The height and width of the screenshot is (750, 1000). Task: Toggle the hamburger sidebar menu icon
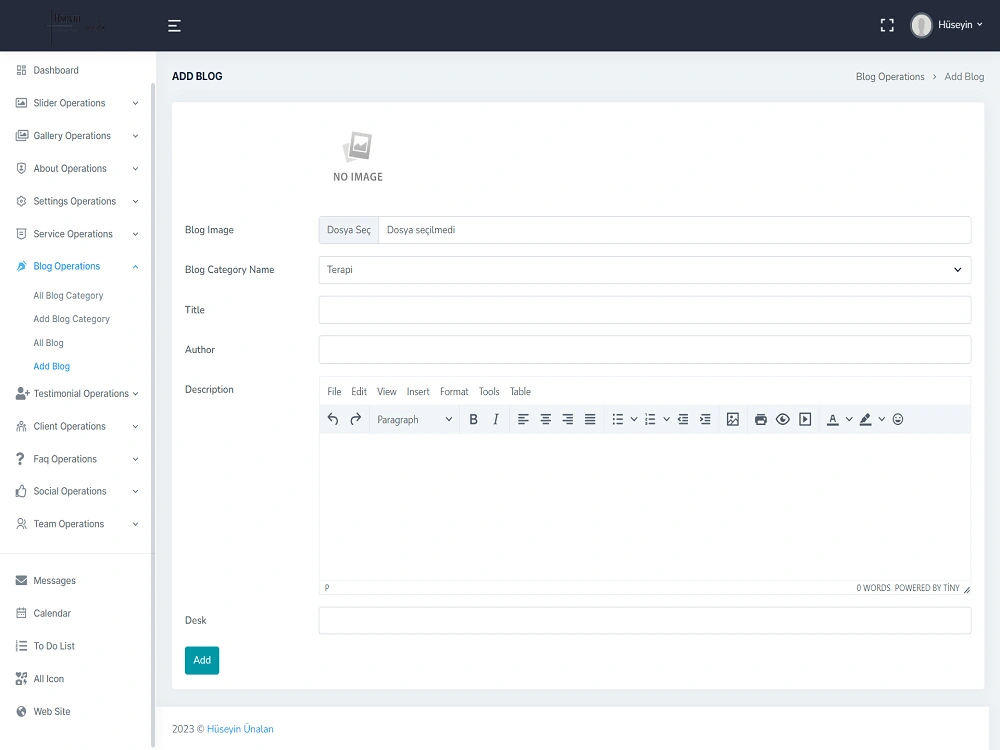coord(174,26)
